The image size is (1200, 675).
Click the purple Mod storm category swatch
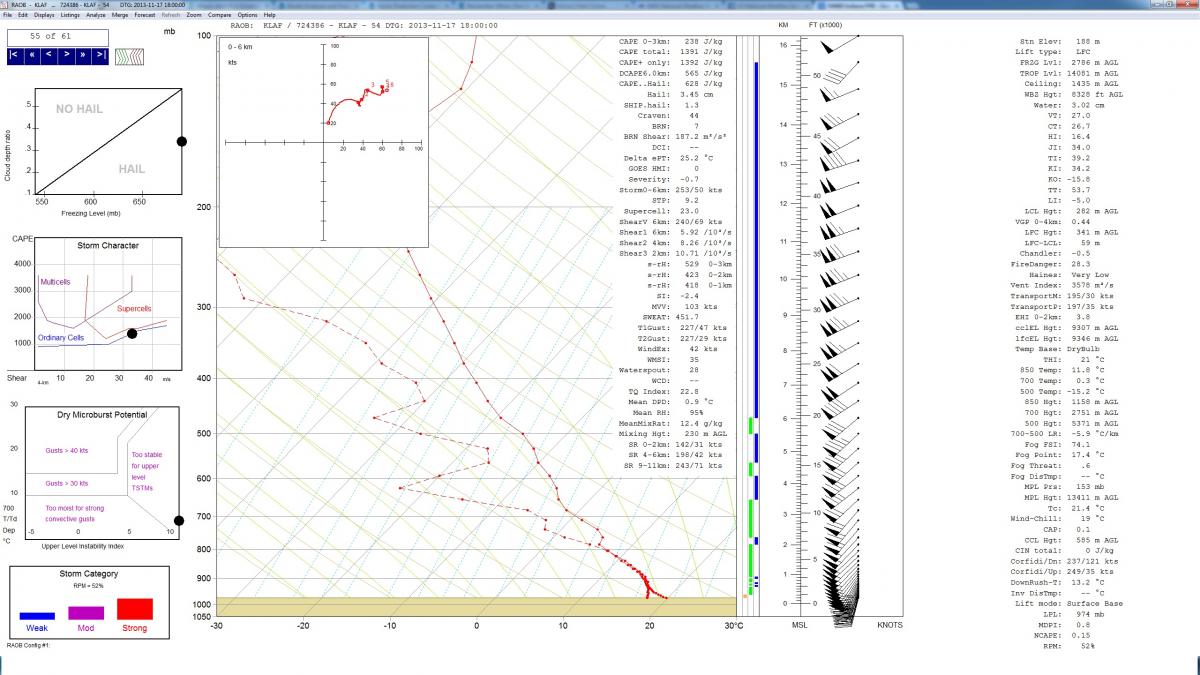tap(85, 612)
